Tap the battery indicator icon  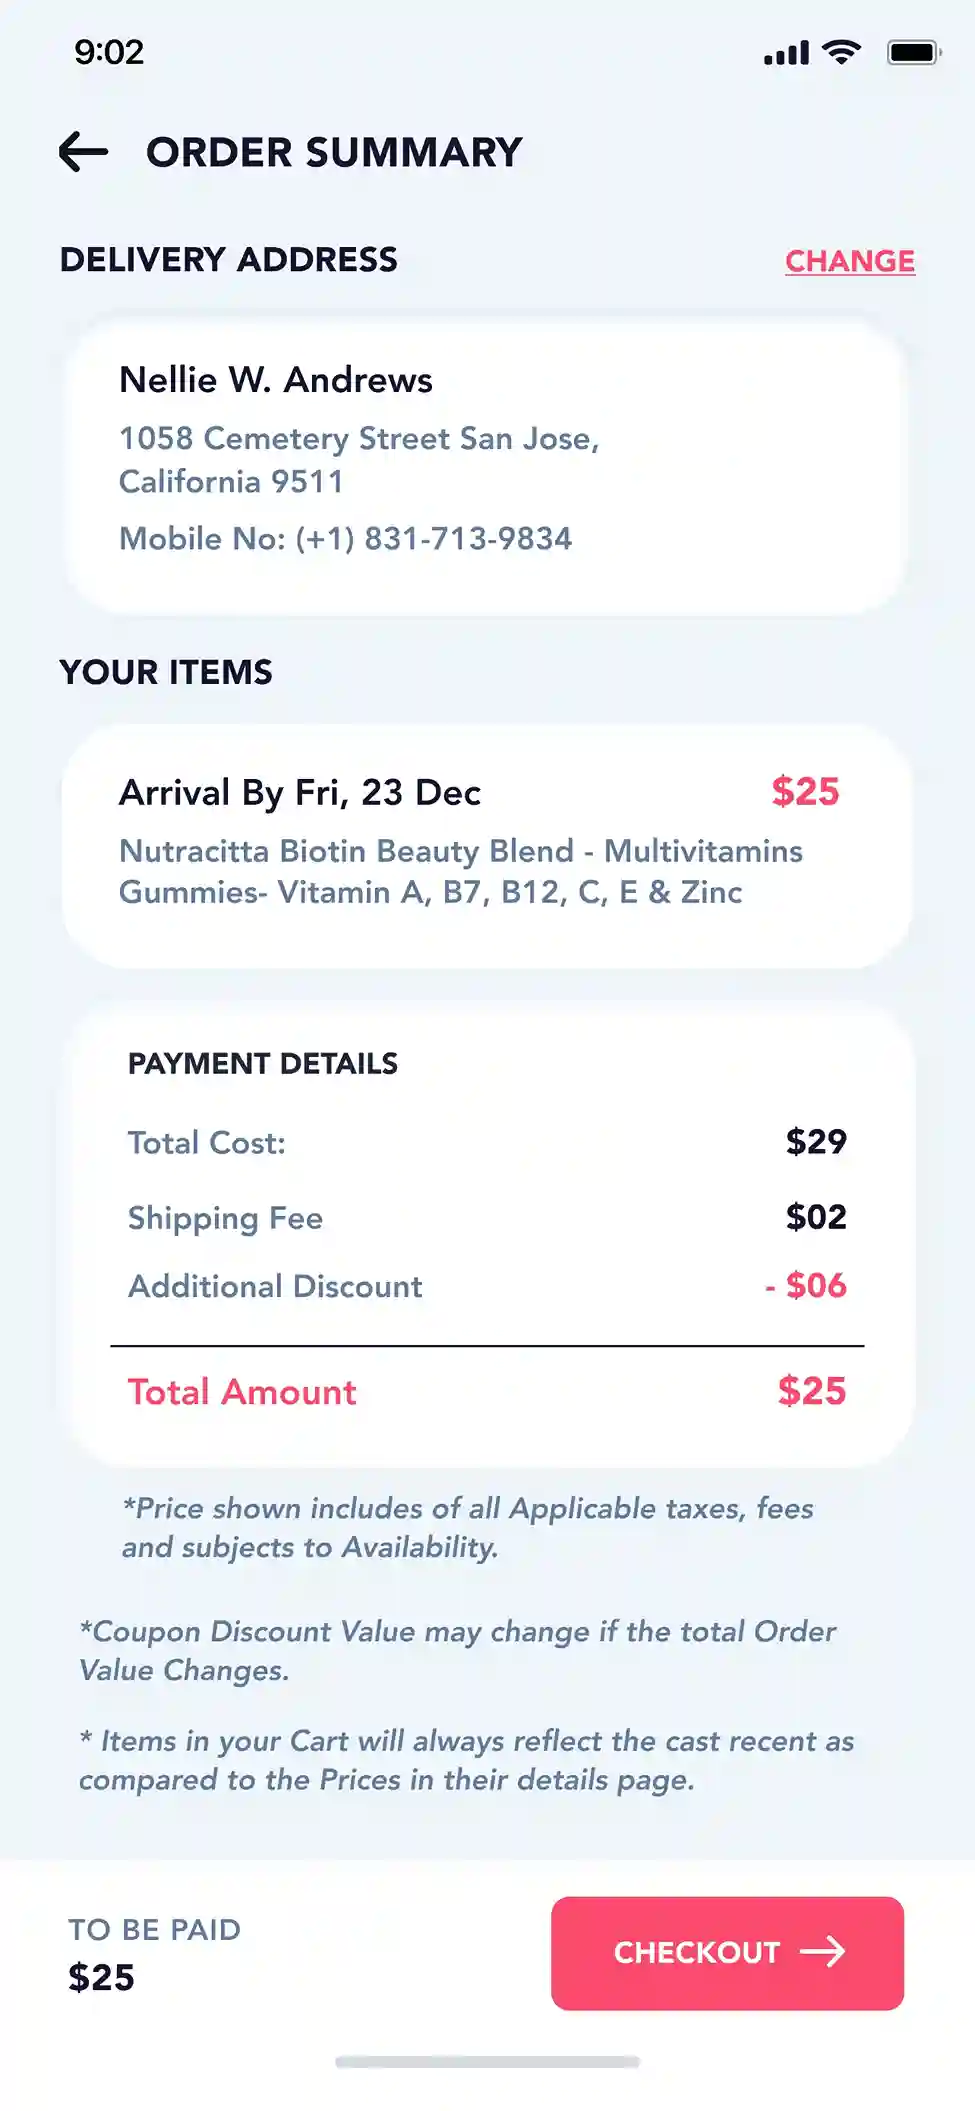914,52
